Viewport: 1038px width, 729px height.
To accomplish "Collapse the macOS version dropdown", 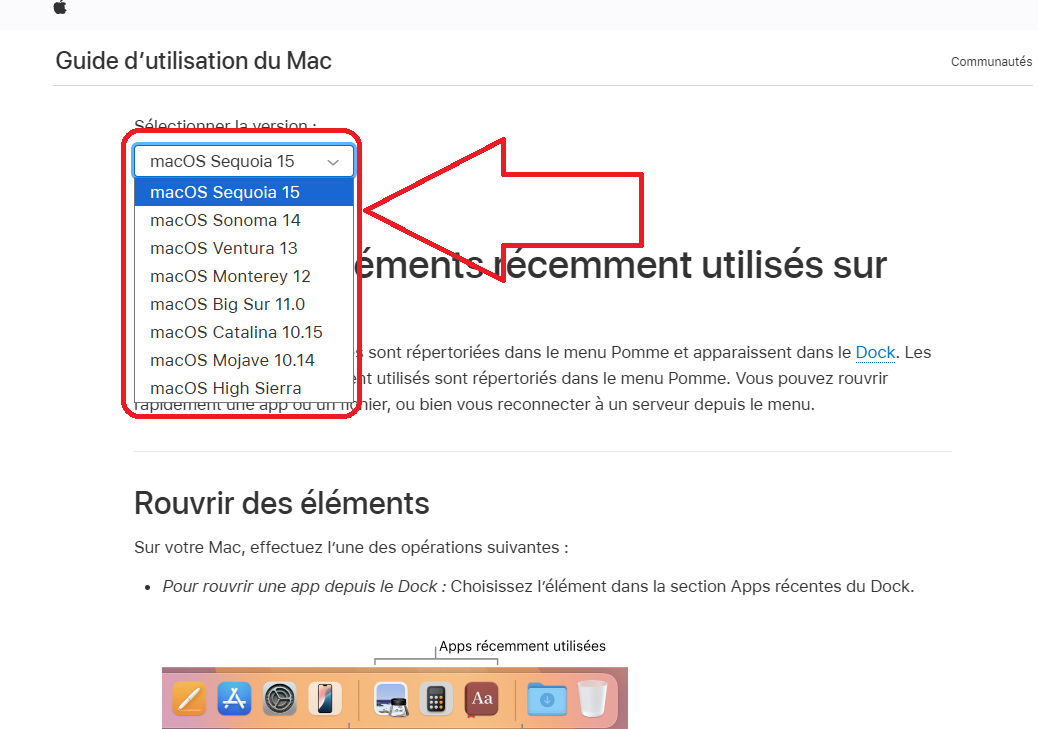I will point(243,161).
